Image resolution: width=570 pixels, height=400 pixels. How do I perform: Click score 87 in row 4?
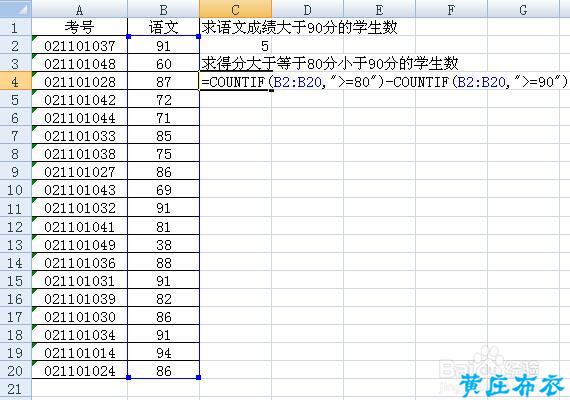tap(163, 81)
